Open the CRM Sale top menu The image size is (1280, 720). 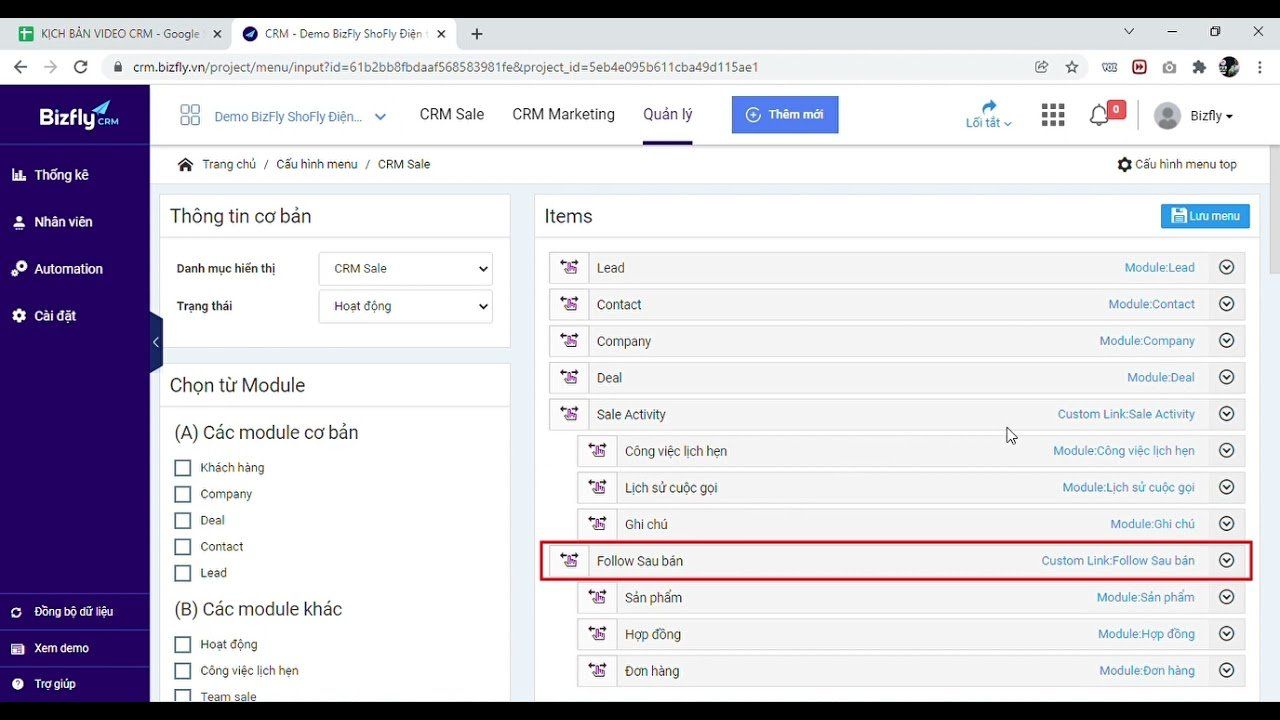pyautogui.click(x=451, y=115)
